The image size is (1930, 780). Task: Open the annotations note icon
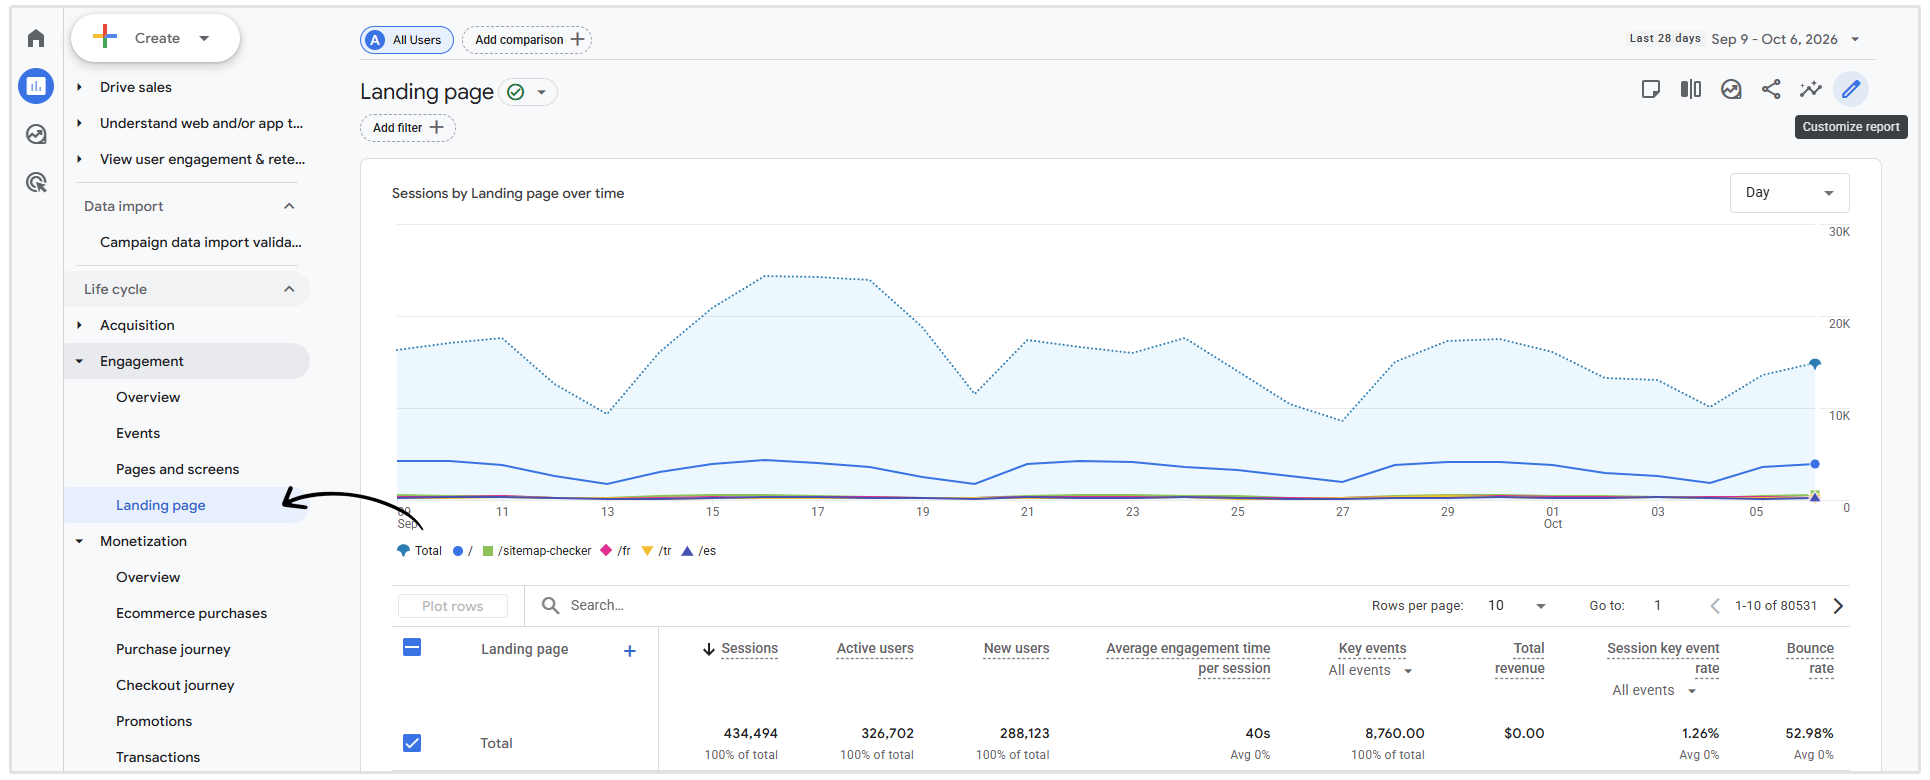point(1651,89)
